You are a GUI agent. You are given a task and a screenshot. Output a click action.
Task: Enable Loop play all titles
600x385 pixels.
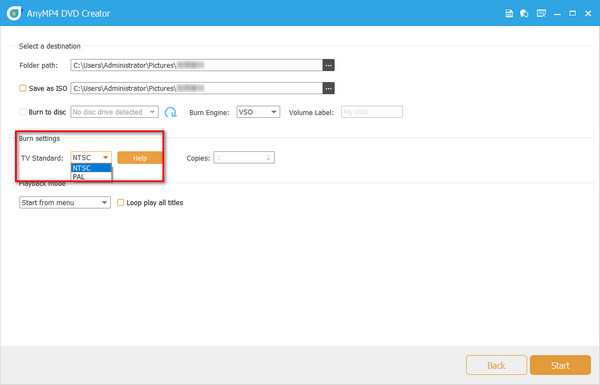click(121, 203)
